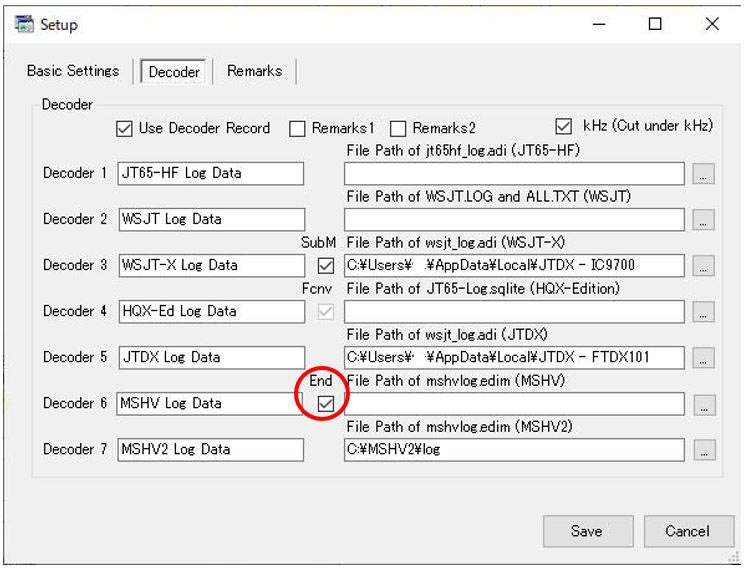Browse for MSHV edim file path

point(704,404)
